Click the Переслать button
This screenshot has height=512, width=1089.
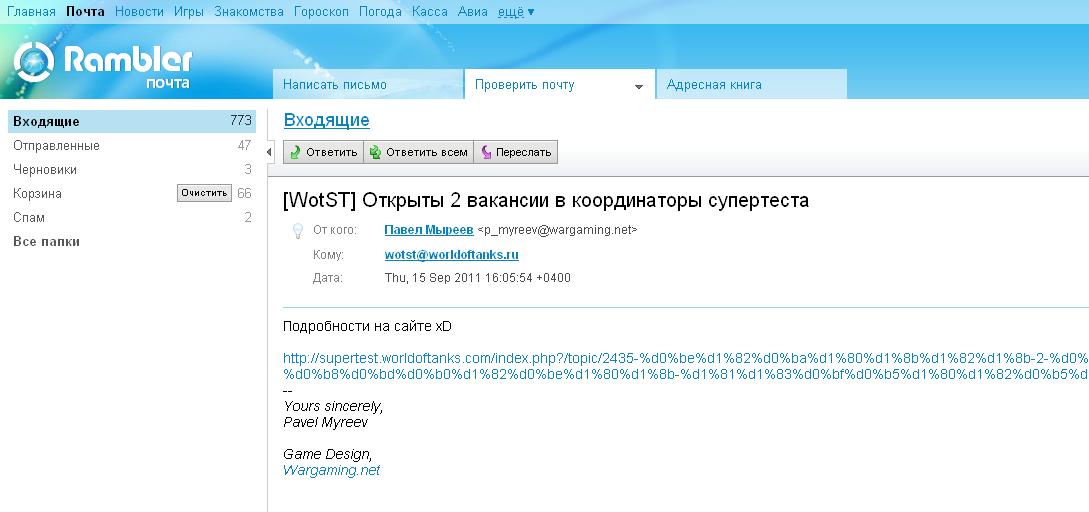click(x=515, y=152)
